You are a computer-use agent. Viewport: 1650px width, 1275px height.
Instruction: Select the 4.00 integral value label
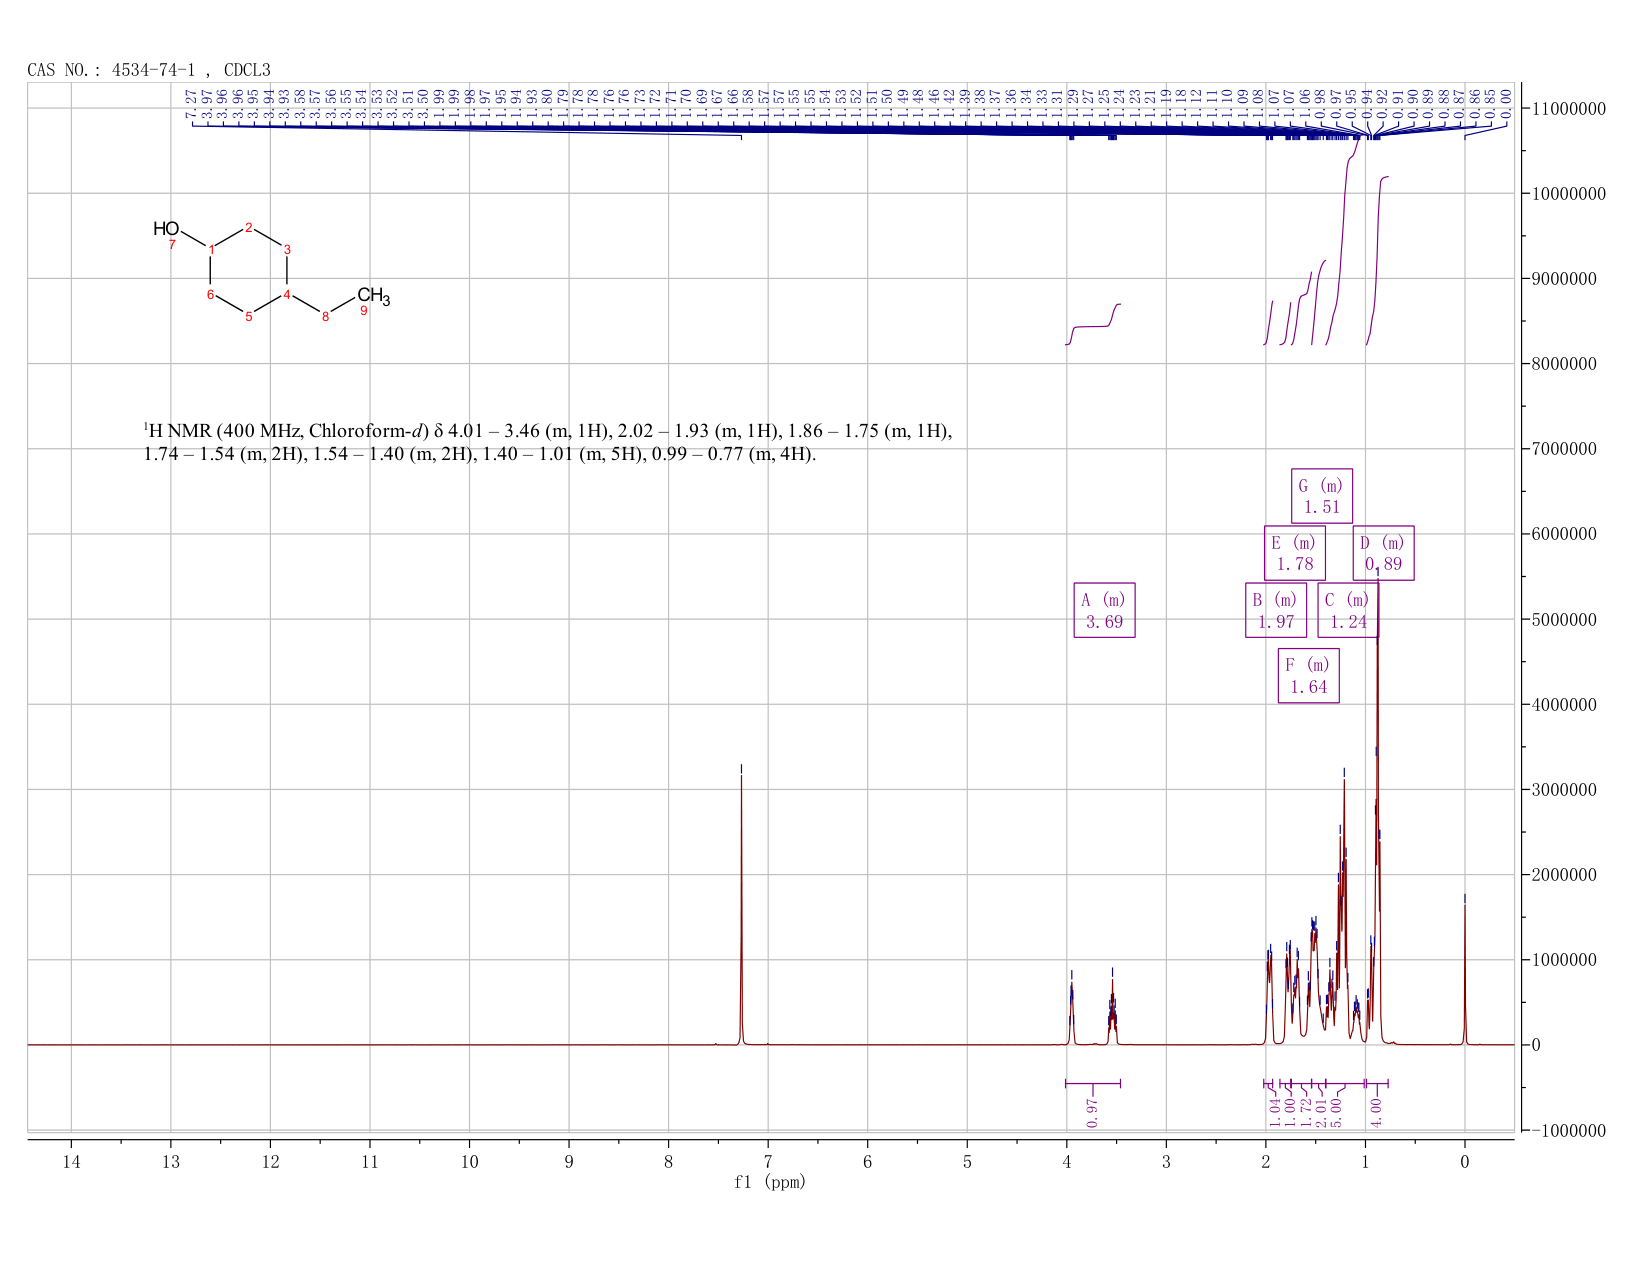[x=1375, y=1112]
